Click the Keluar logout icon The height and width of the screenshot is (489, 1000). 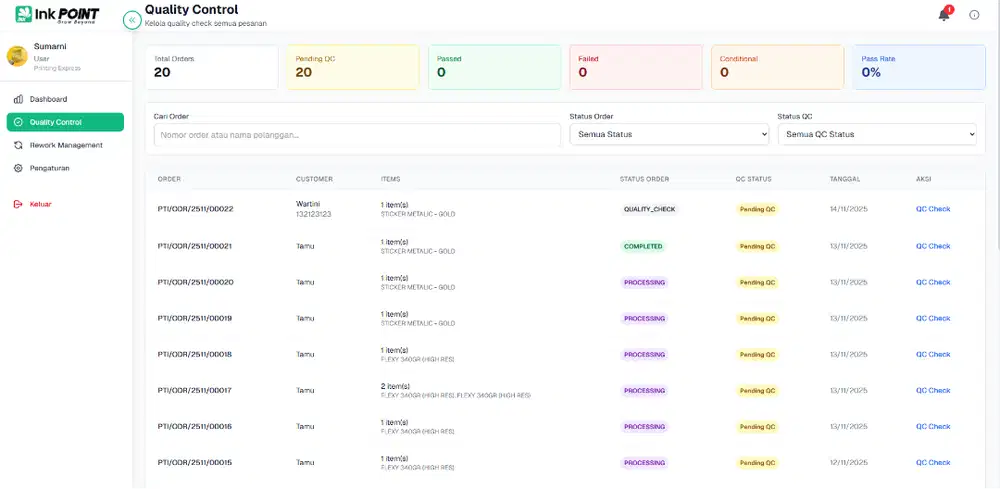[18, 204]
